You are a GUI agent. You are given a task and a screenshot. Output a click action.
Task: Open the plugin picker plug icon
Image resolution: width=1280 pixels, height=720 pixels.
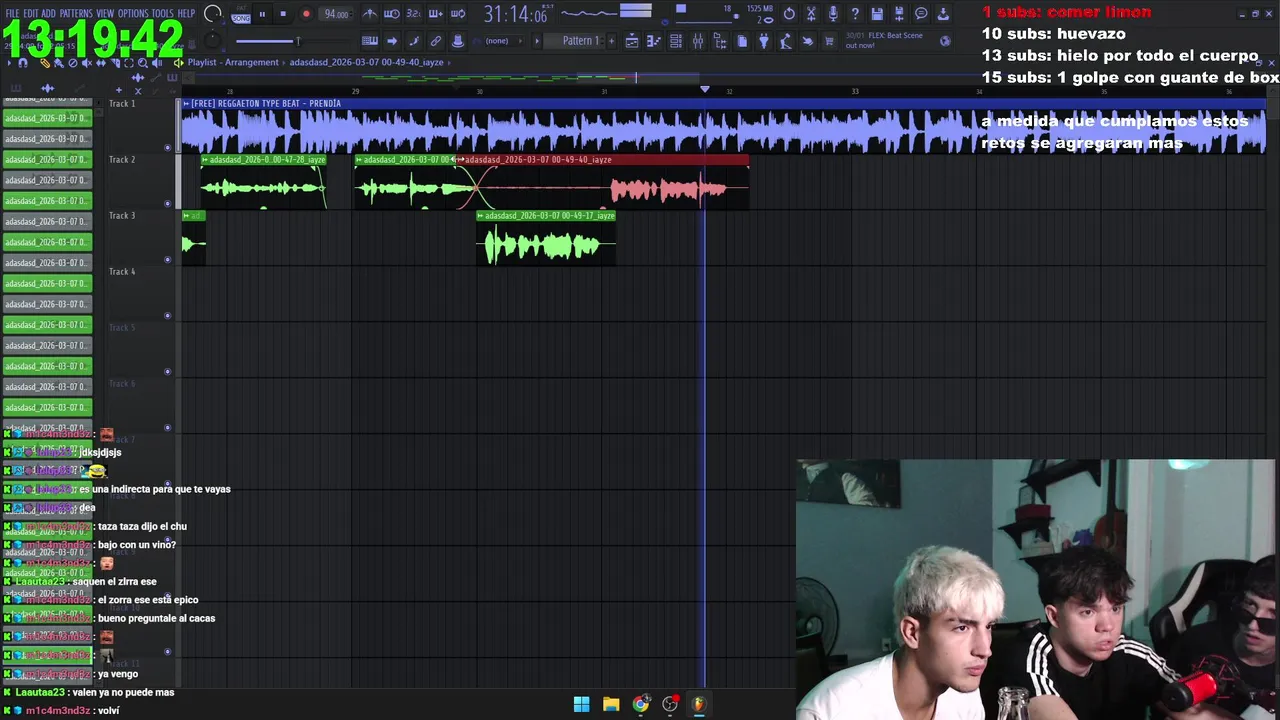pos(764,41)
